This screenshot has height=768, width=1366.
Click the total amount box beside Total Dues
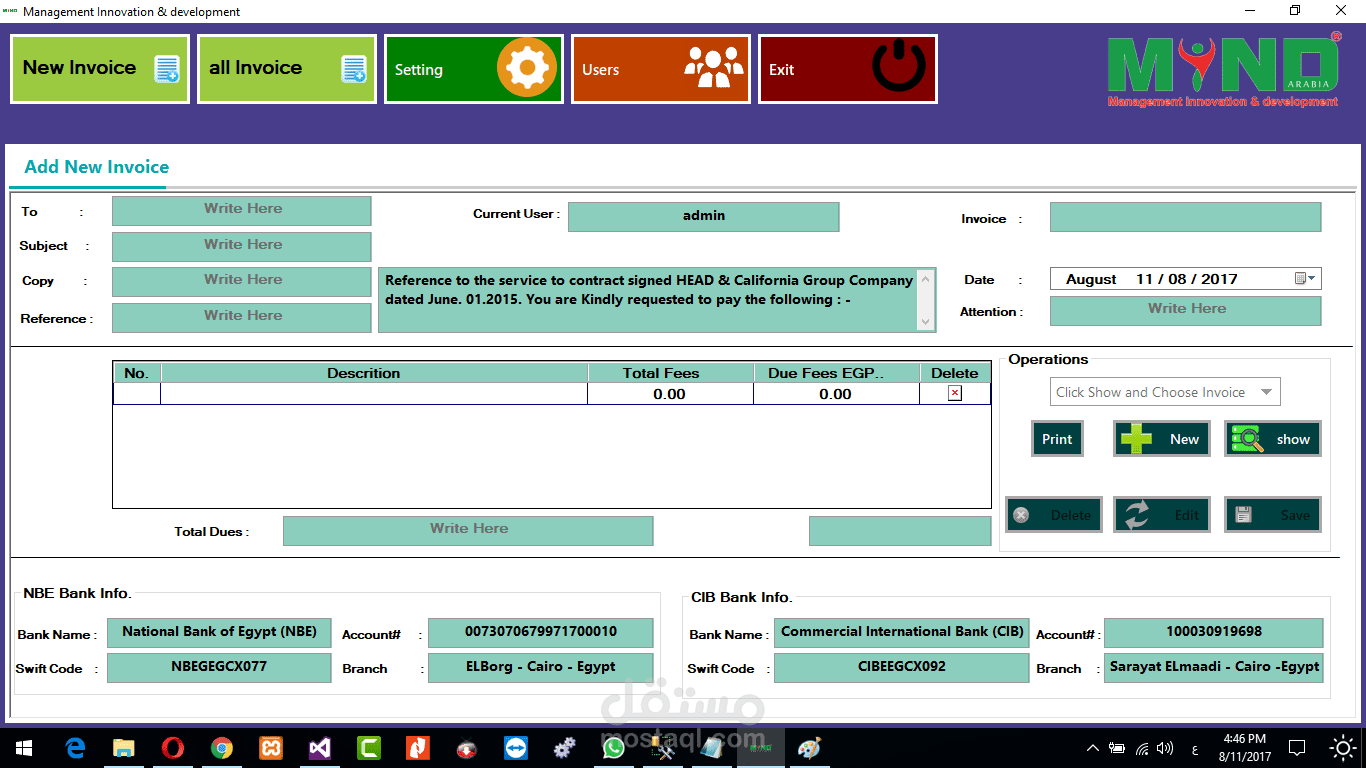pos(900,531)
